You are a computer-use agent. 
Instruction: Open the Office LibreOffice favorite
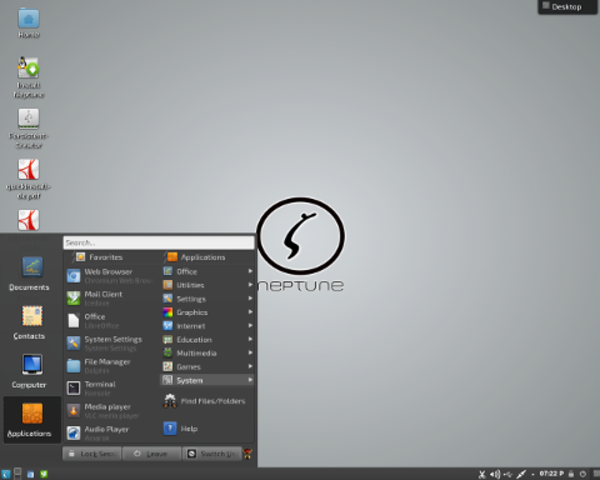pyautogui.click(x=110, y=321)
